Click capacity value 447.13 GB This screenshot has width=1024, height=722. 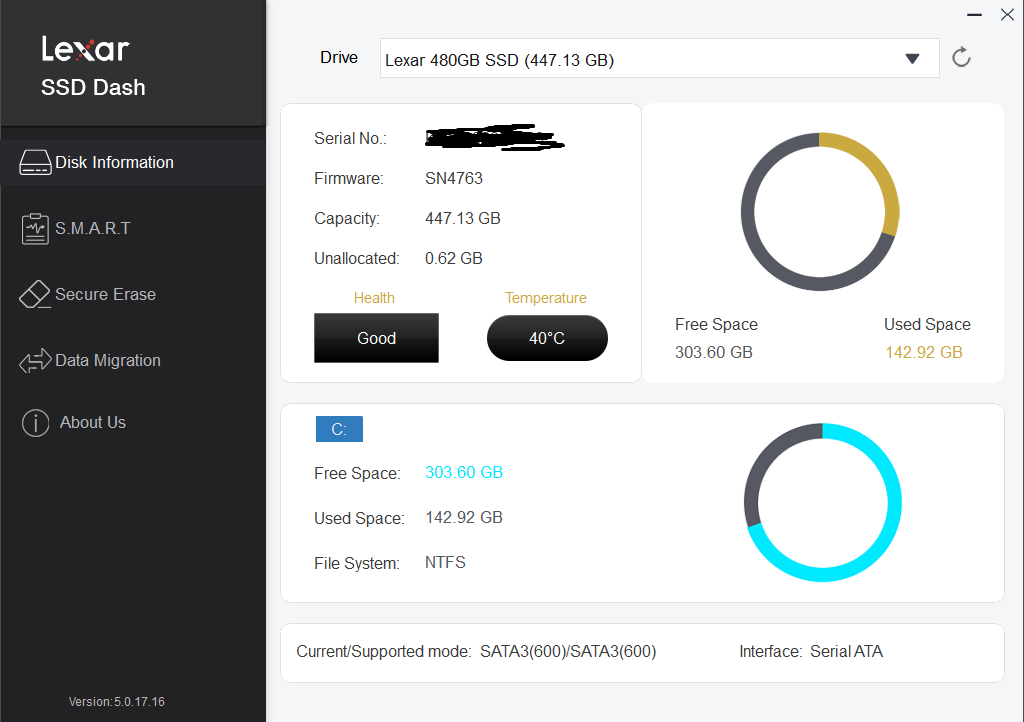tap(462, 218)
